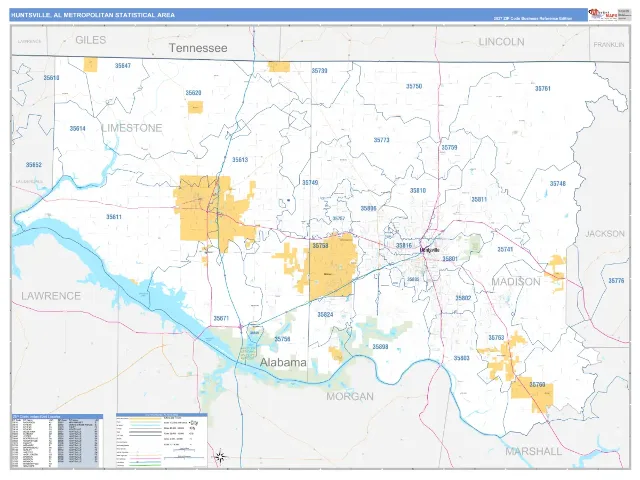This screenshot has height=480, width=640.
Task: Select ZIP code 35741
Action: 505,249
